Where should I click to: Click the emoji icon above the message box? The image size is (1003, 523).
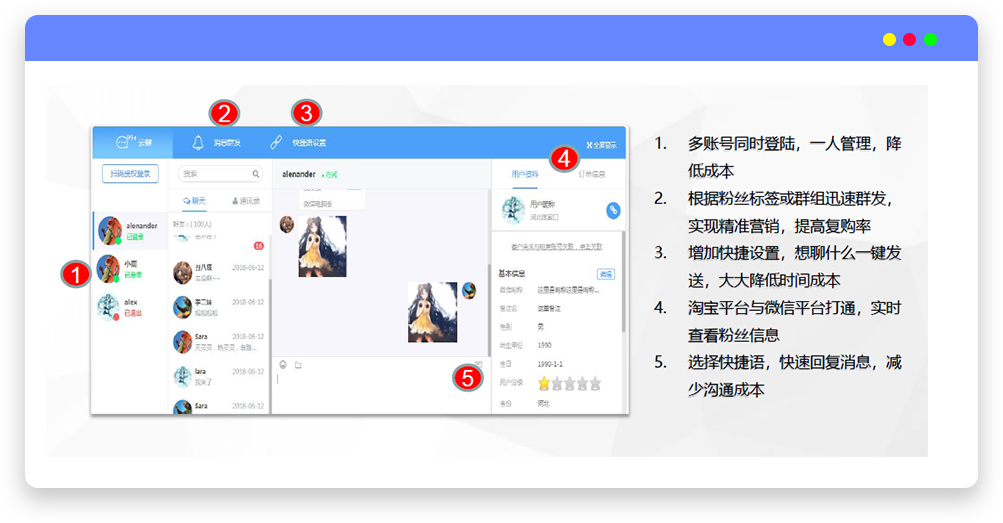(283, 365)
